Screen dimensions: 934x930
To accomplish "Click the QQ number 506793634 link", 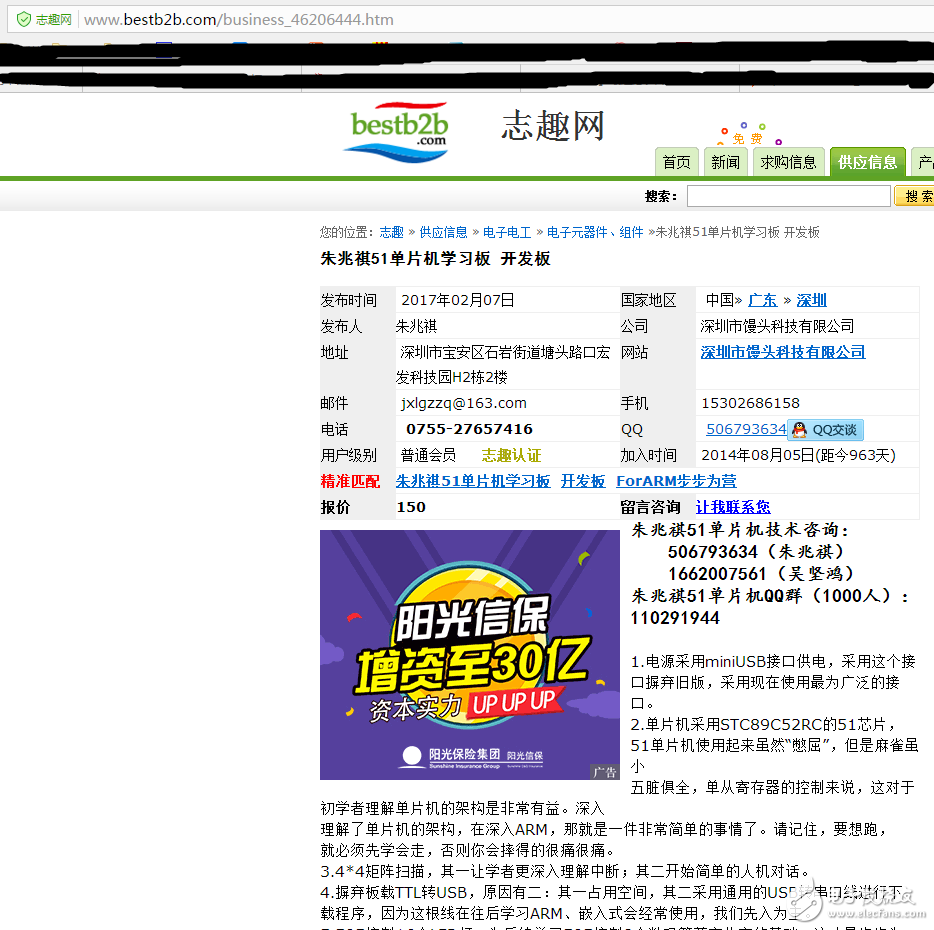I will [x=746, y=429].
